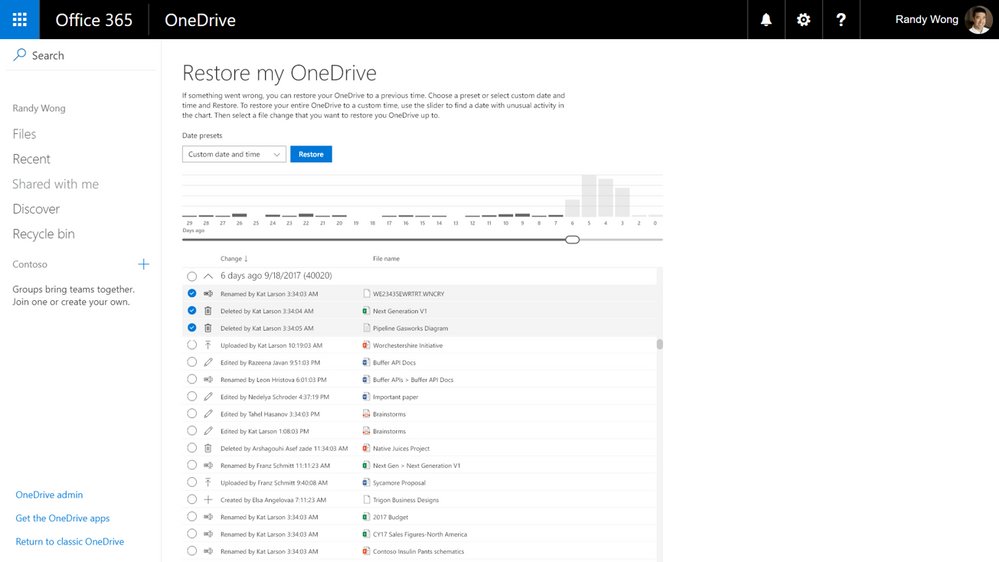The image size is (999, 562).
Task: Click Word file icon beside Important paper
Action: (366, 397)
